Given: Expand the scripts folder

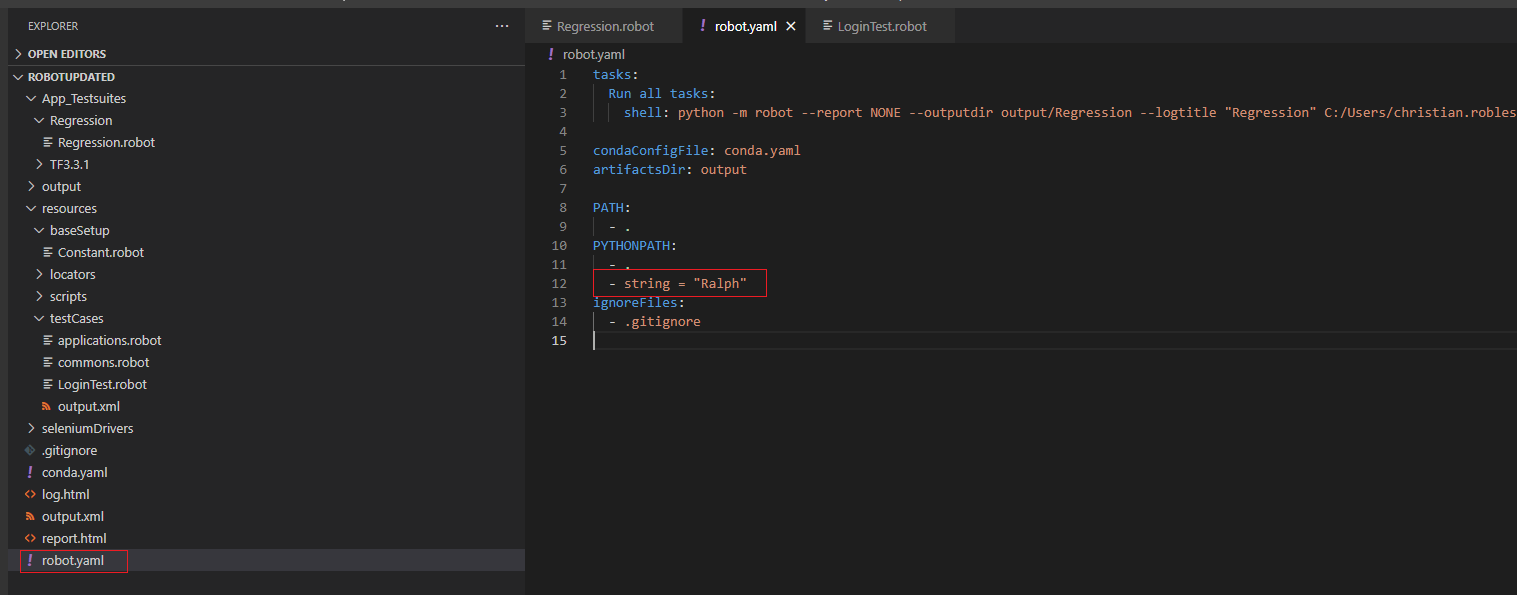Looking at the screenshot, I should point(68,296).
